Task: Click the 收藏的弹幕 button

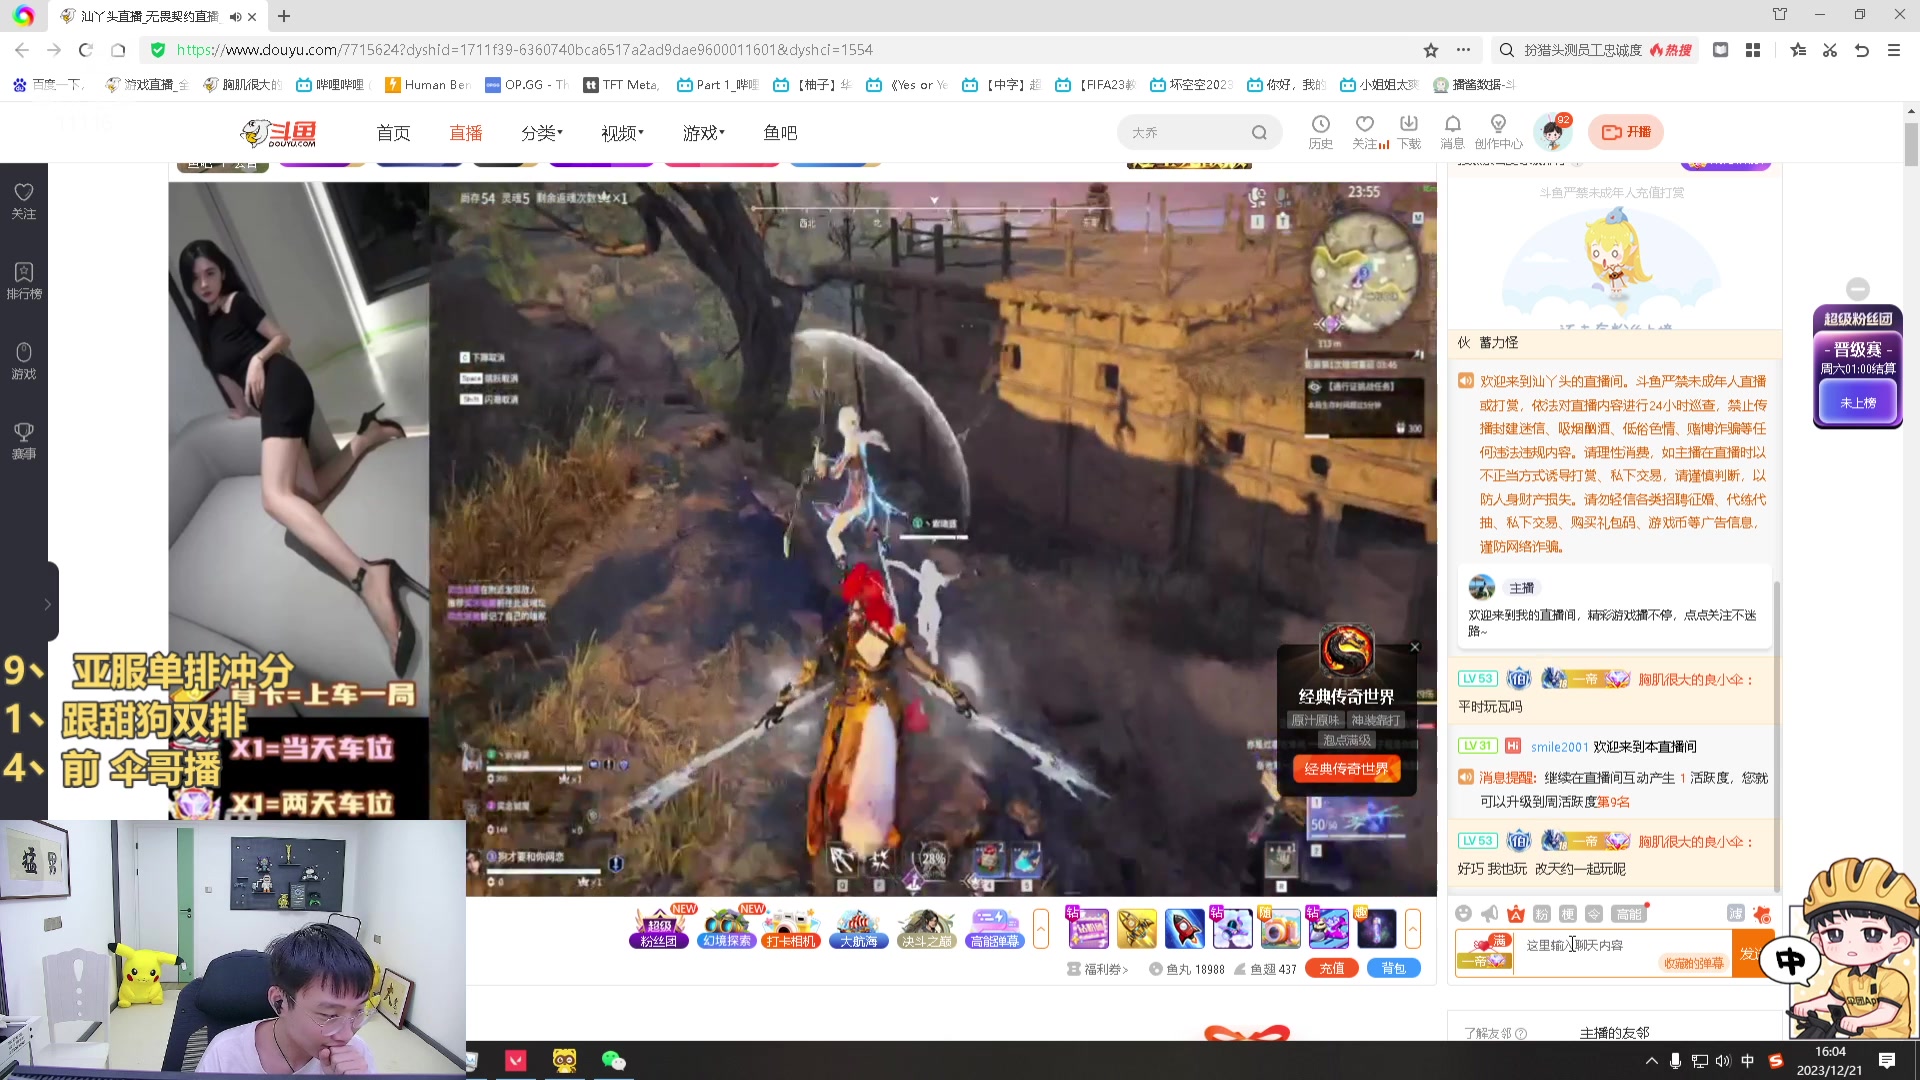Action: (x=1693, y=963)
